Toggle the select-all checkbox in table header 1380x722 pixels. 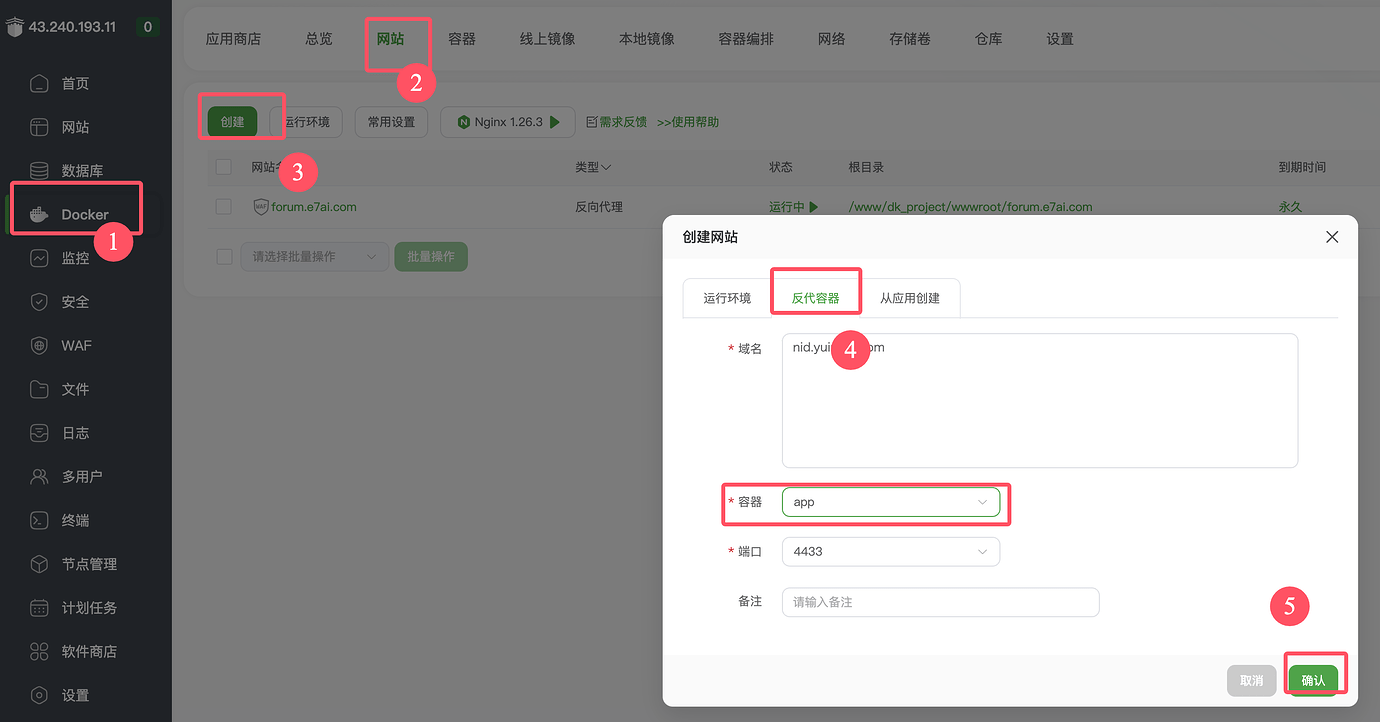coord(224,167)
